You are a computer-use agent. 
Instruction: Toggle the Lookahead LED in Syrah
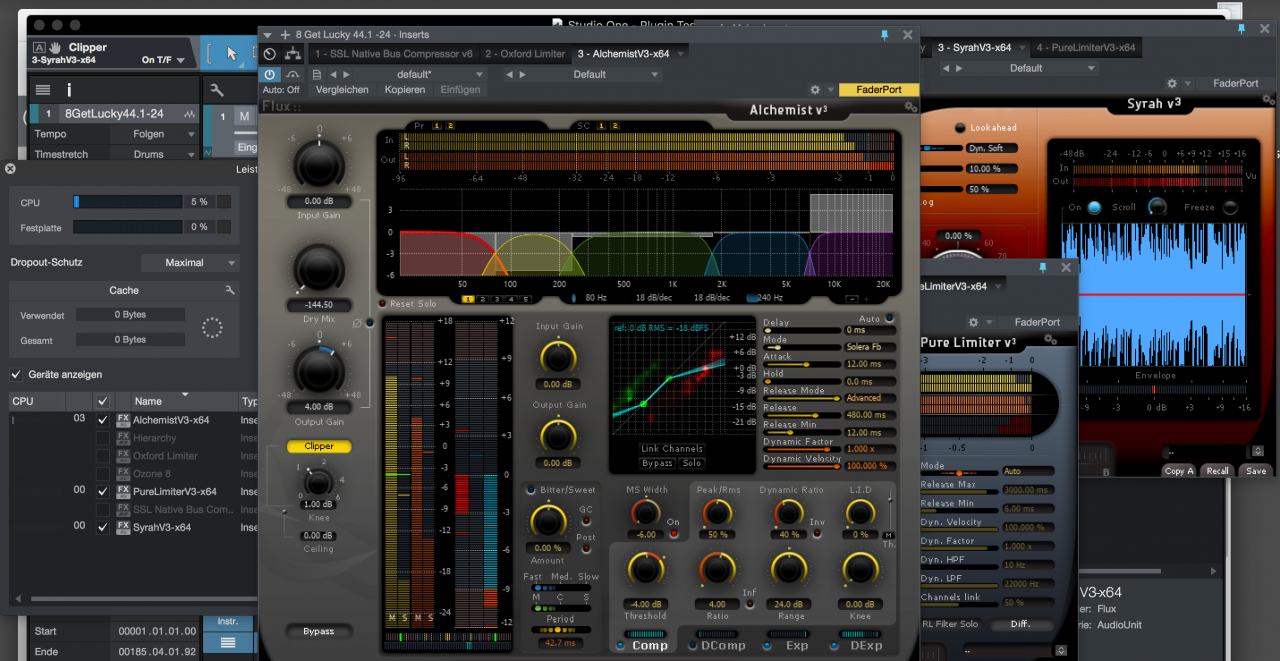point(961,128)
